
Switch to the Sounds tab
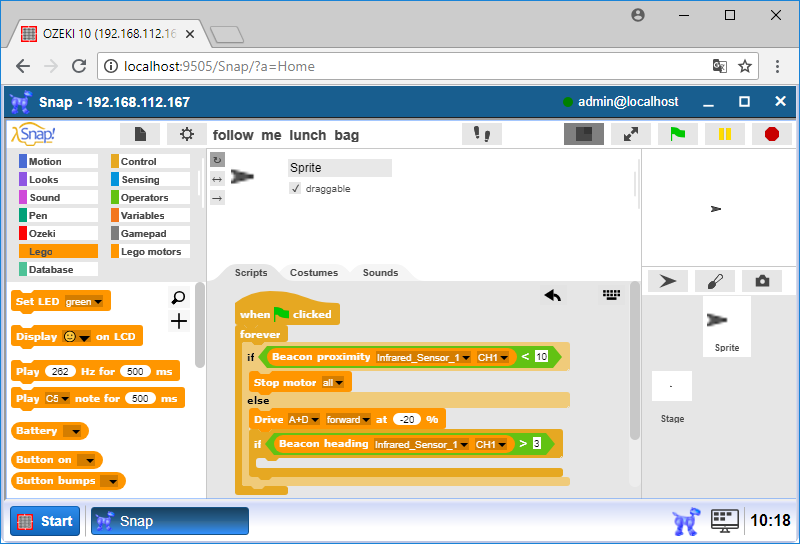pyautogui.click(x=380, y=272)
